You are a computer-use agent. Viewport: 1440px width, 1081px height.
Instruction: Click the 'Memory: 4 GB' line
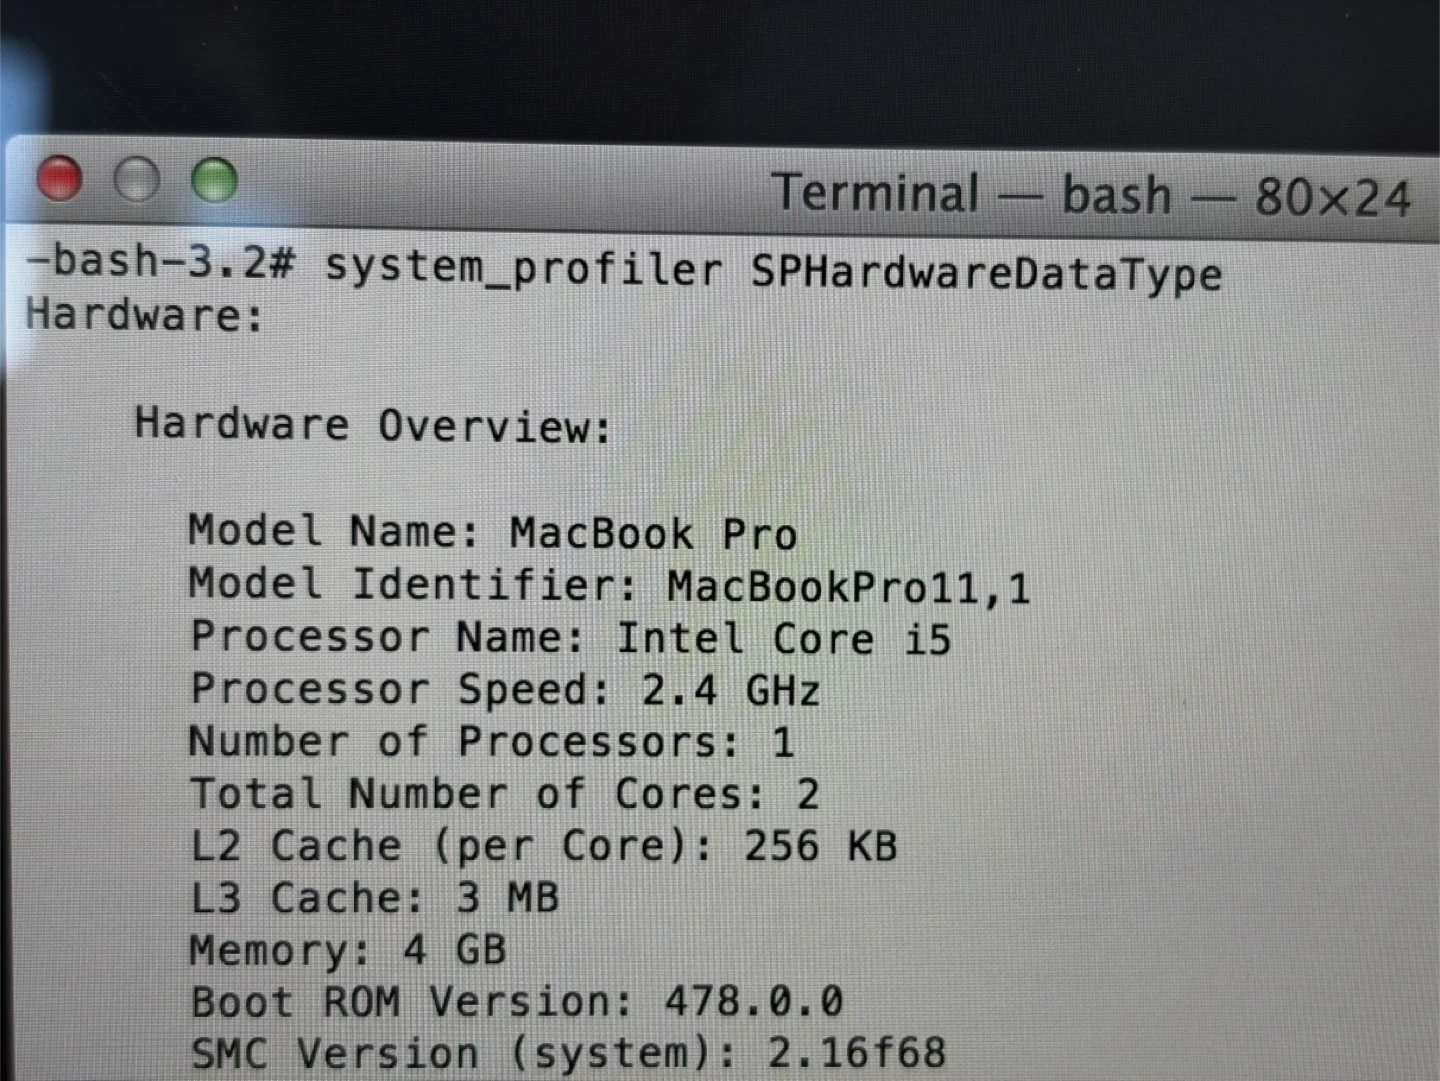tap(347, 950)
